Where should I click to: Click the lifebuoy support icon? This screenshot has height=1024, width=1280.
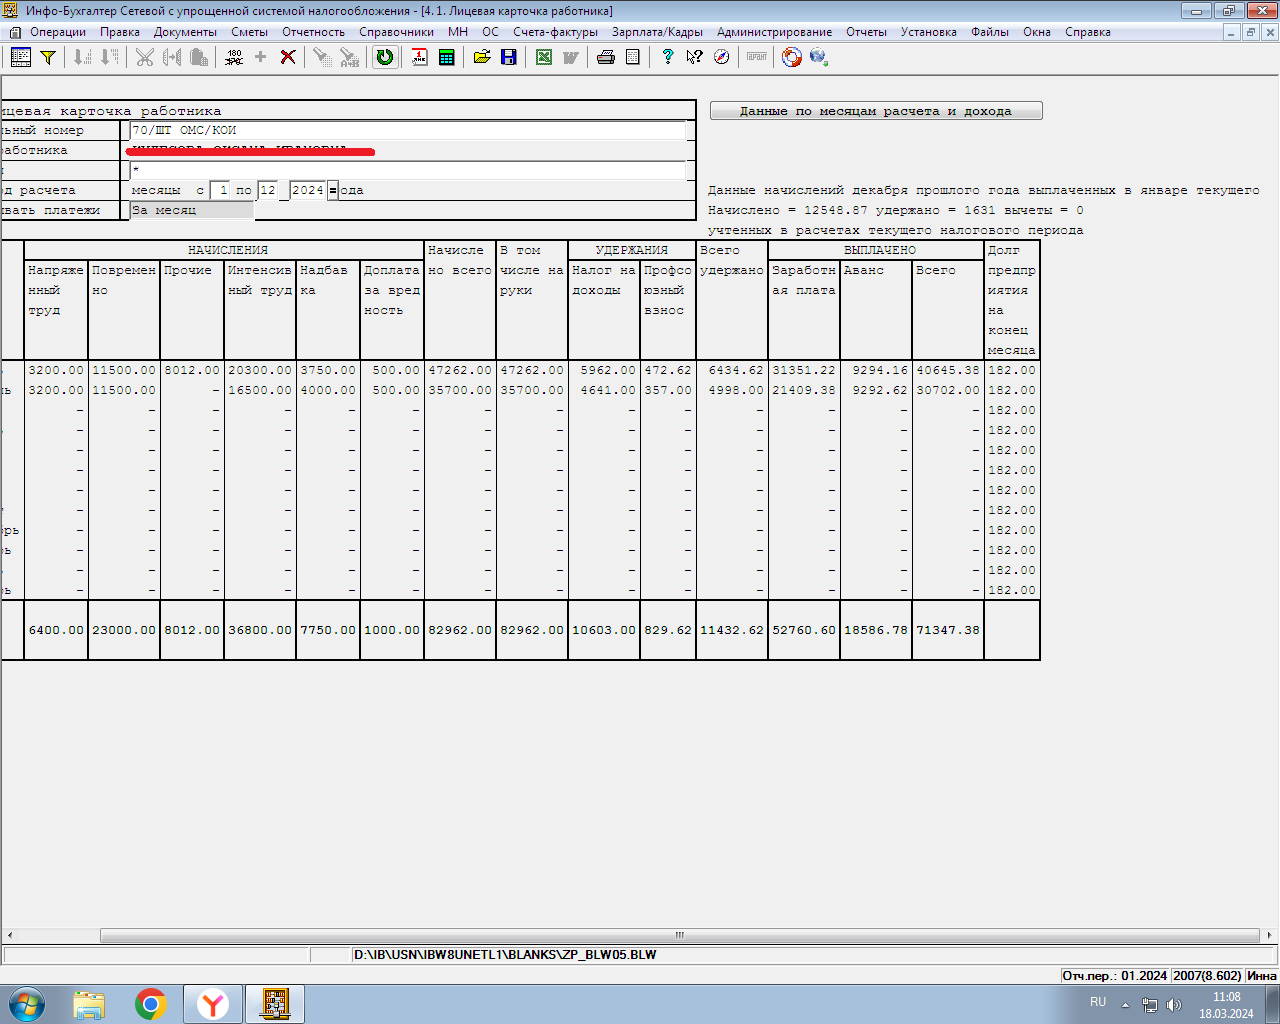tap(792, 57)
